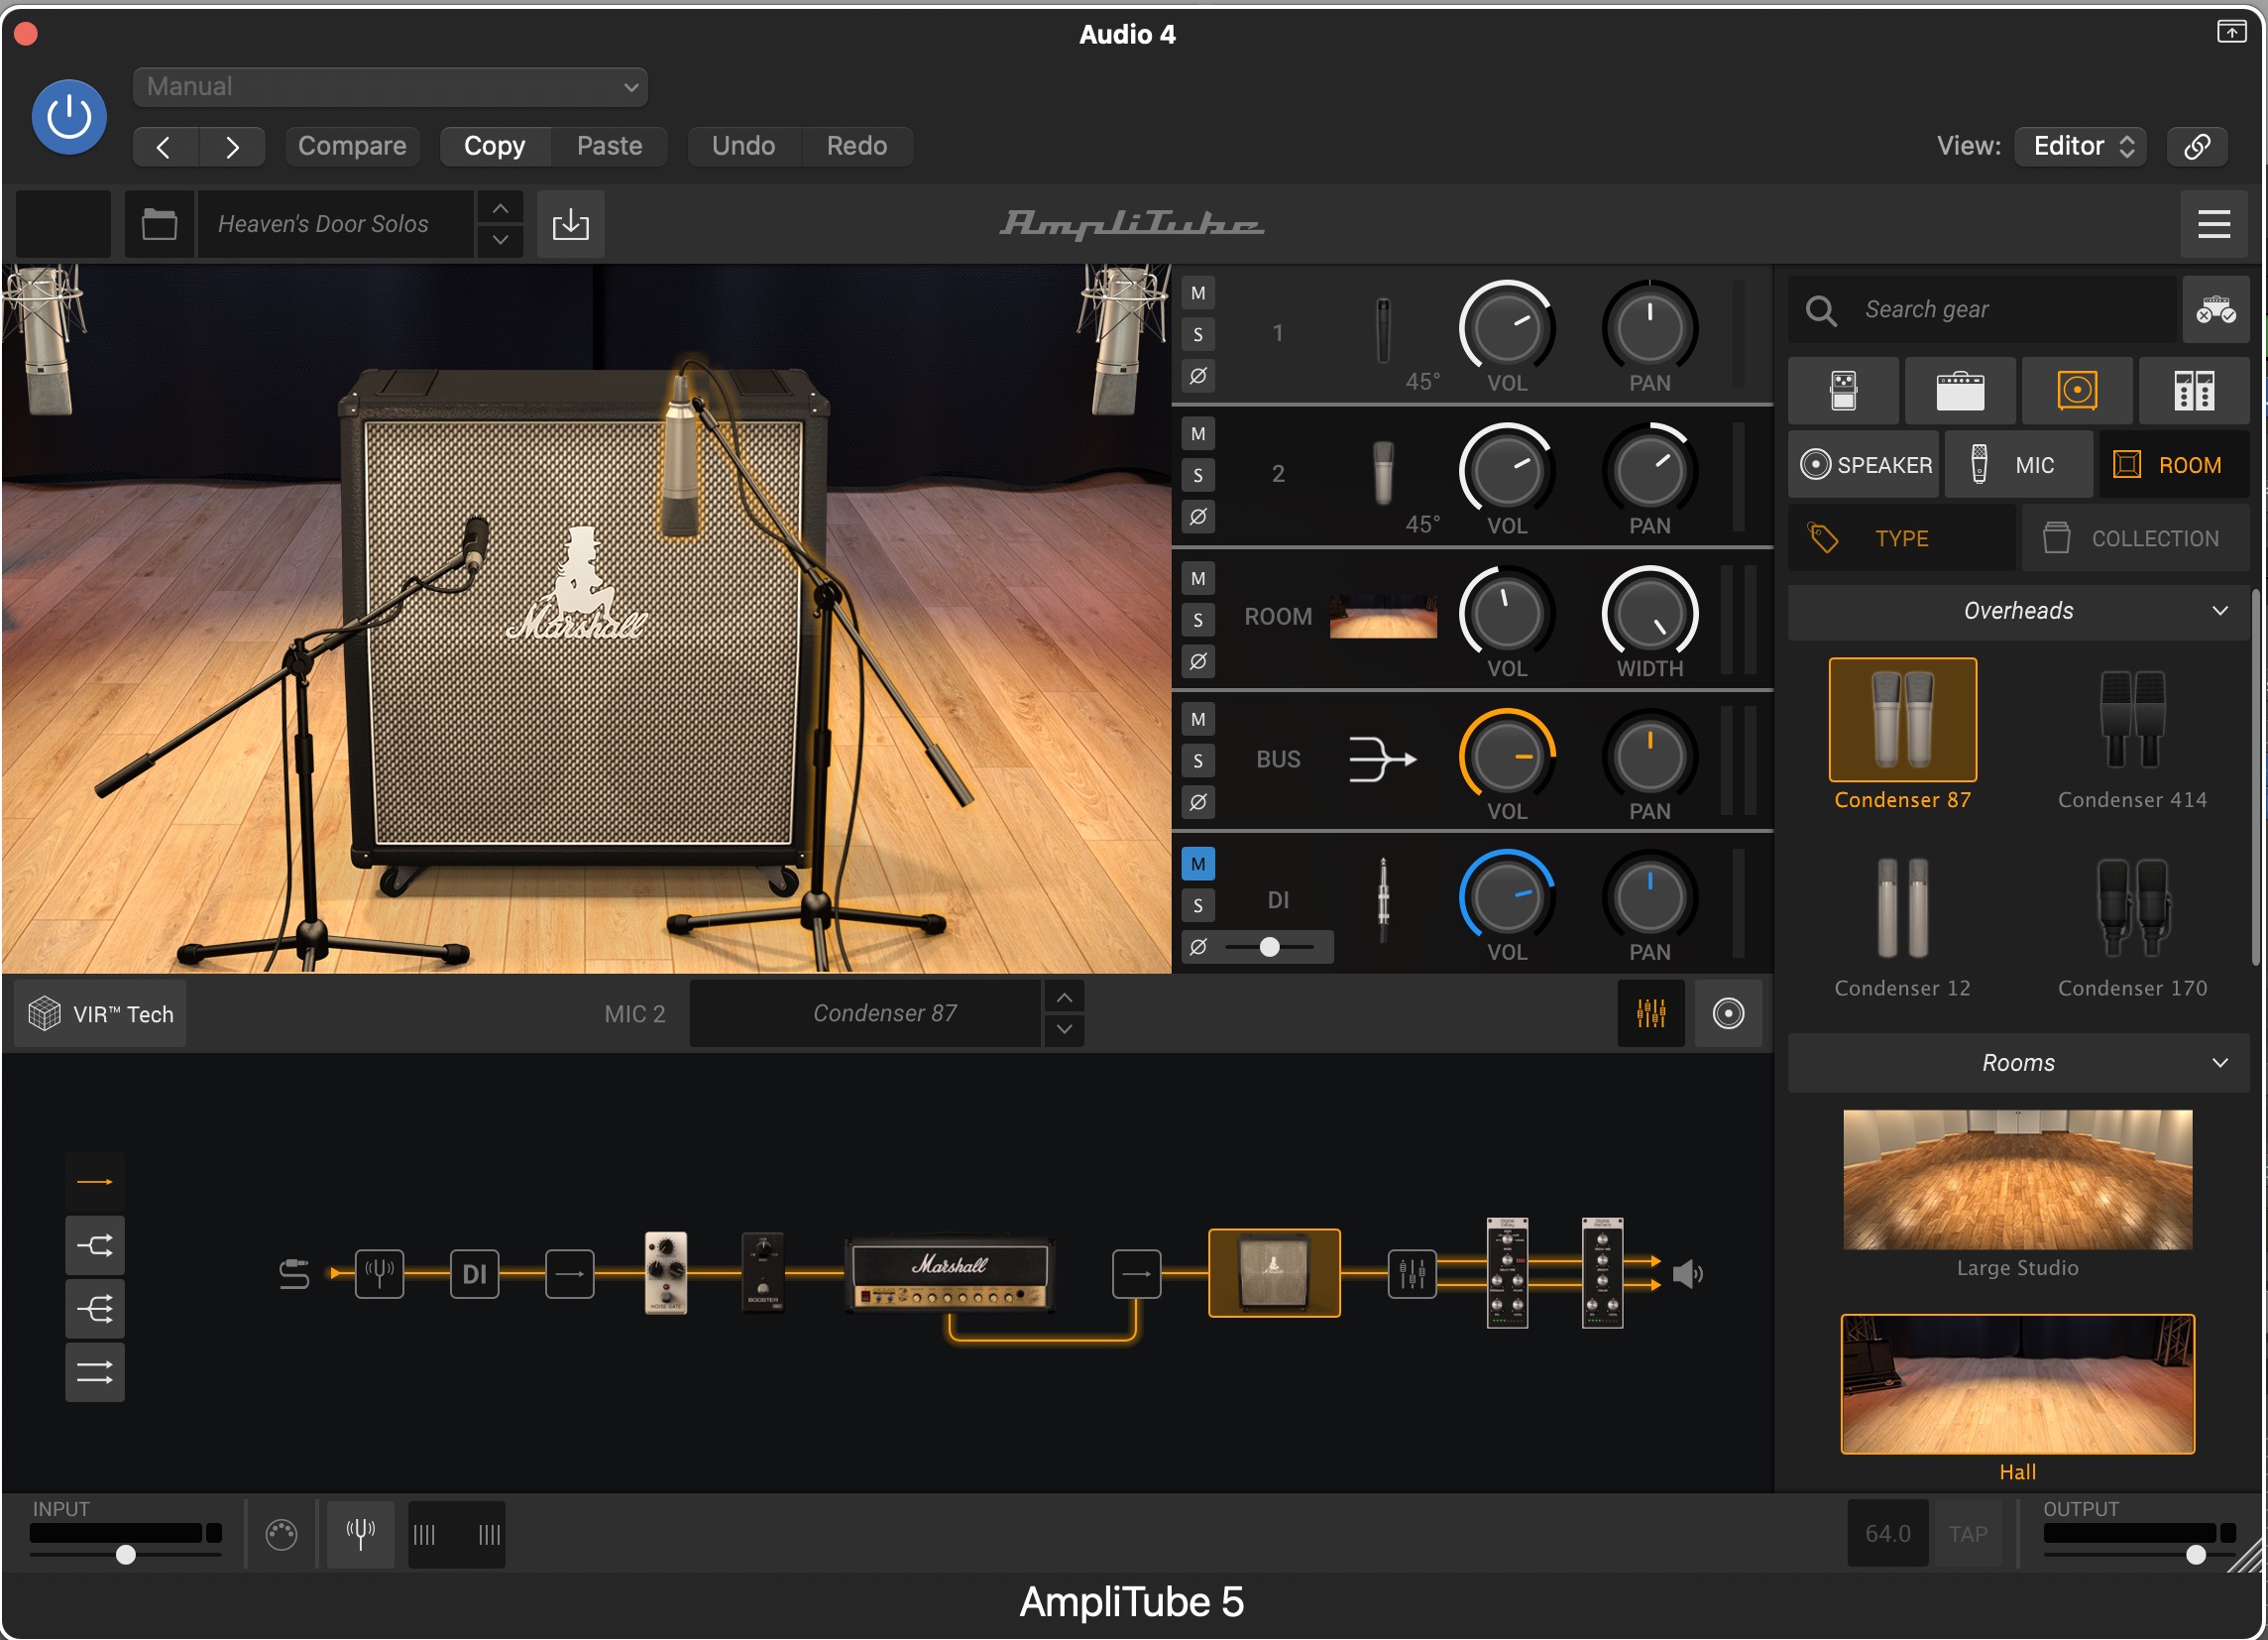Screen dimensions: 2268x1640
Task: Adjust the INPUT level slider
Action: pos(126,1555)
